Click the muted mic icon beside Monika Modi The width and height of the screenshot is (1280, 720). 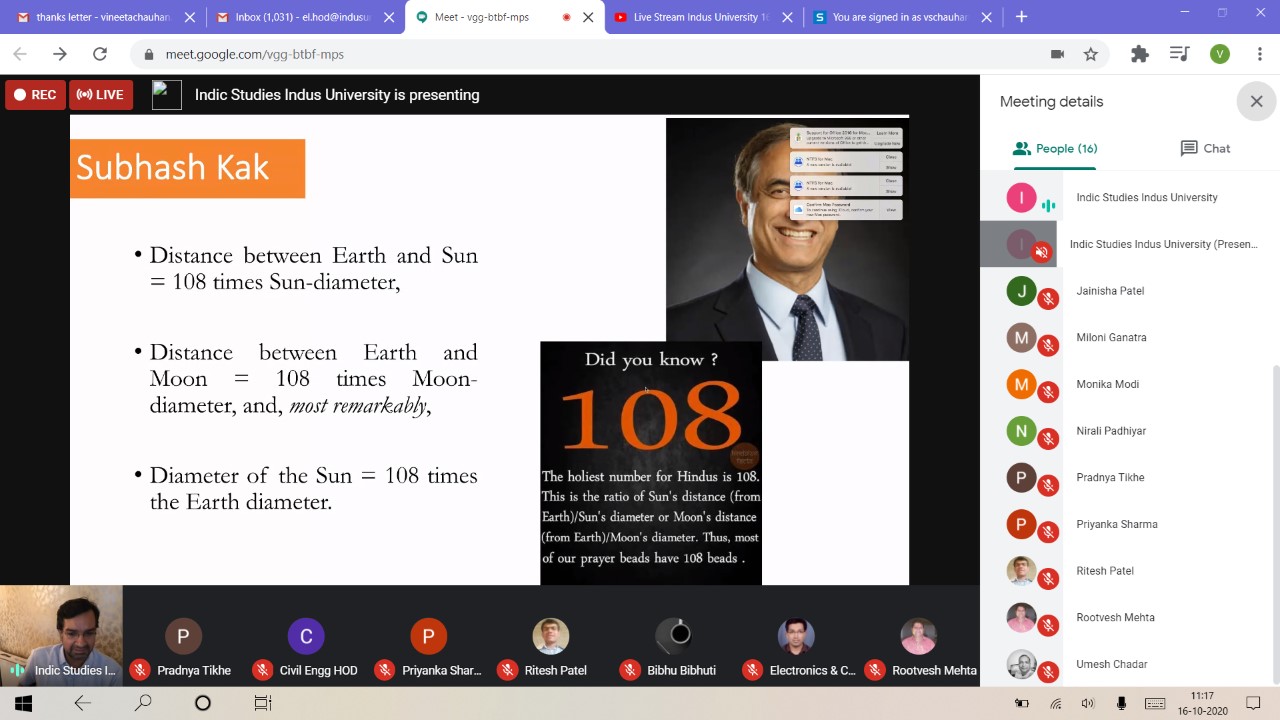coord(1048,392)
